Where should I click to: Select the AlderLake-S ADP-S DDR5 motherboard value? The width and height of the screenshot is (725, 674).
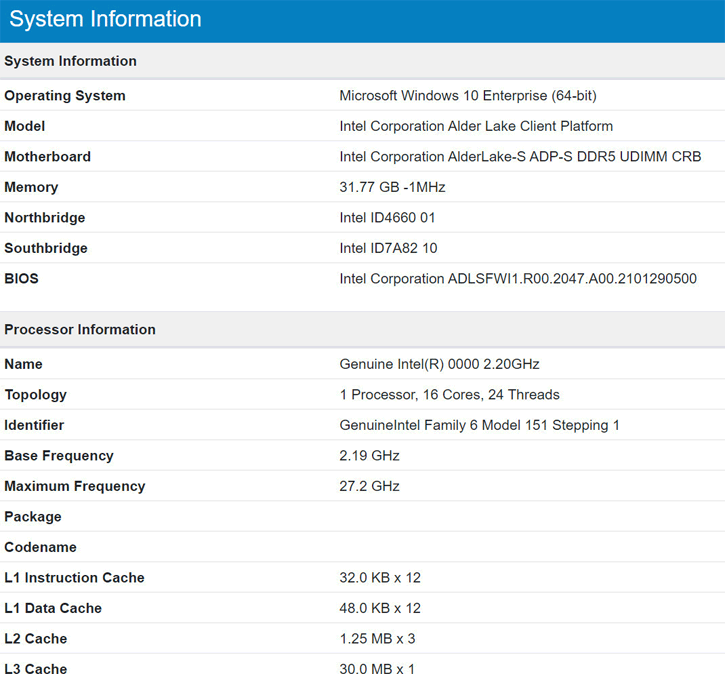[520, 157]
